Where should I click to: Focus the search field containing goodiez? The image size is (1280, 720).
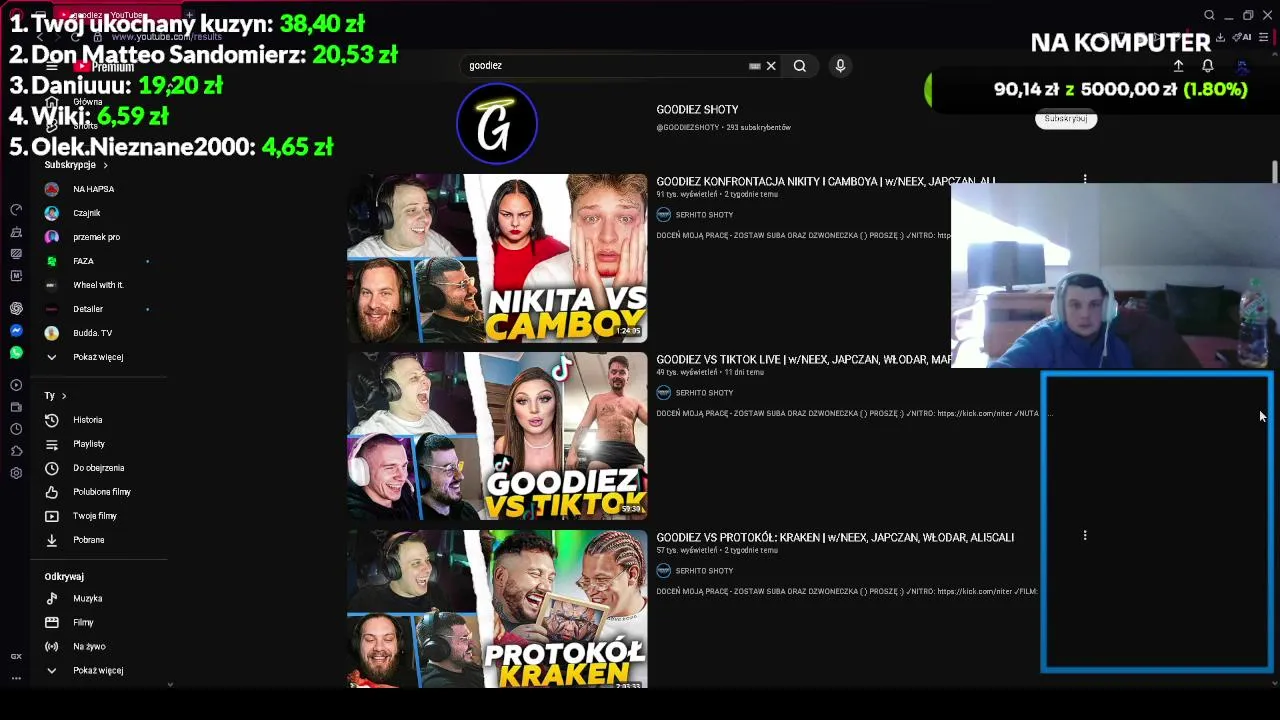coord(605,66)
